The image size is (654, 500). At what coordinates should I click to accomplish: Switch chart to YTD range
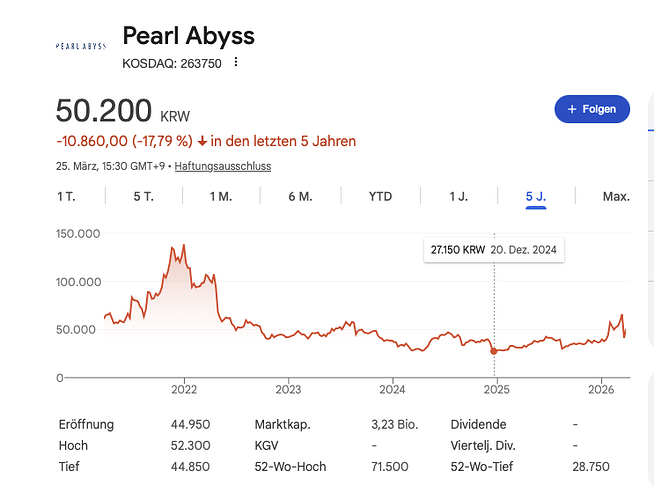tap(380, 196)
